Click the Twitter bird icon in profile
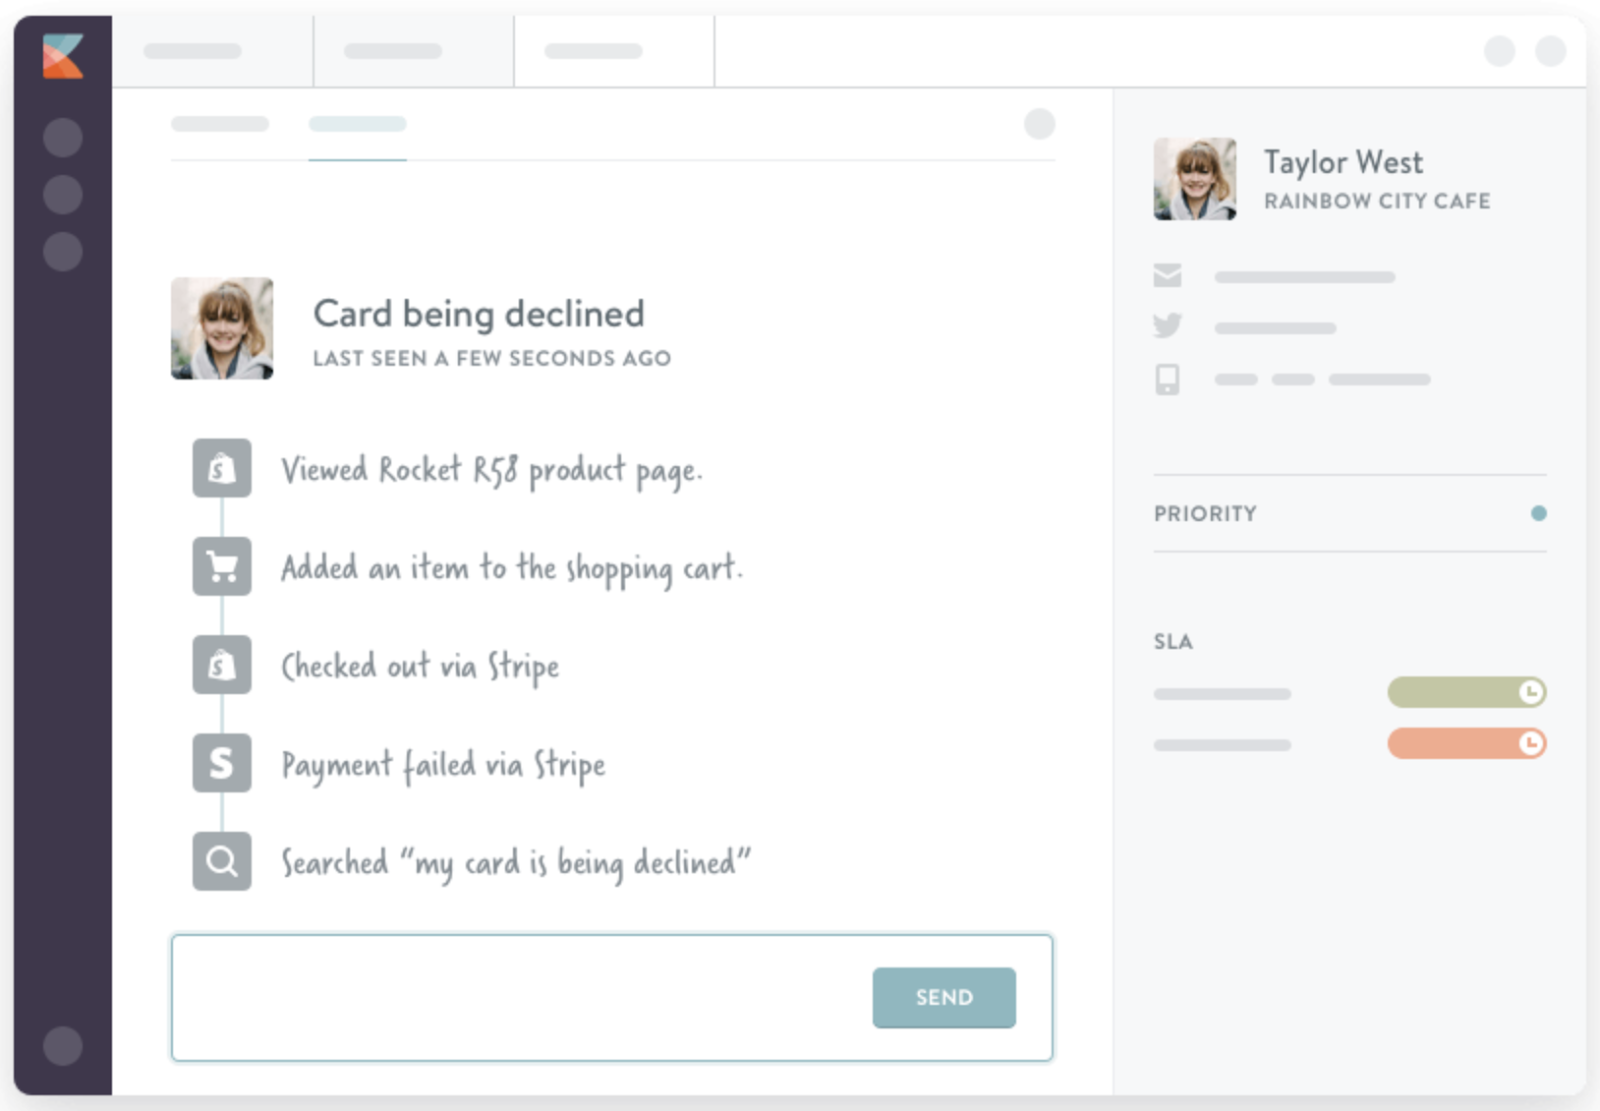 pos(1167,326)
